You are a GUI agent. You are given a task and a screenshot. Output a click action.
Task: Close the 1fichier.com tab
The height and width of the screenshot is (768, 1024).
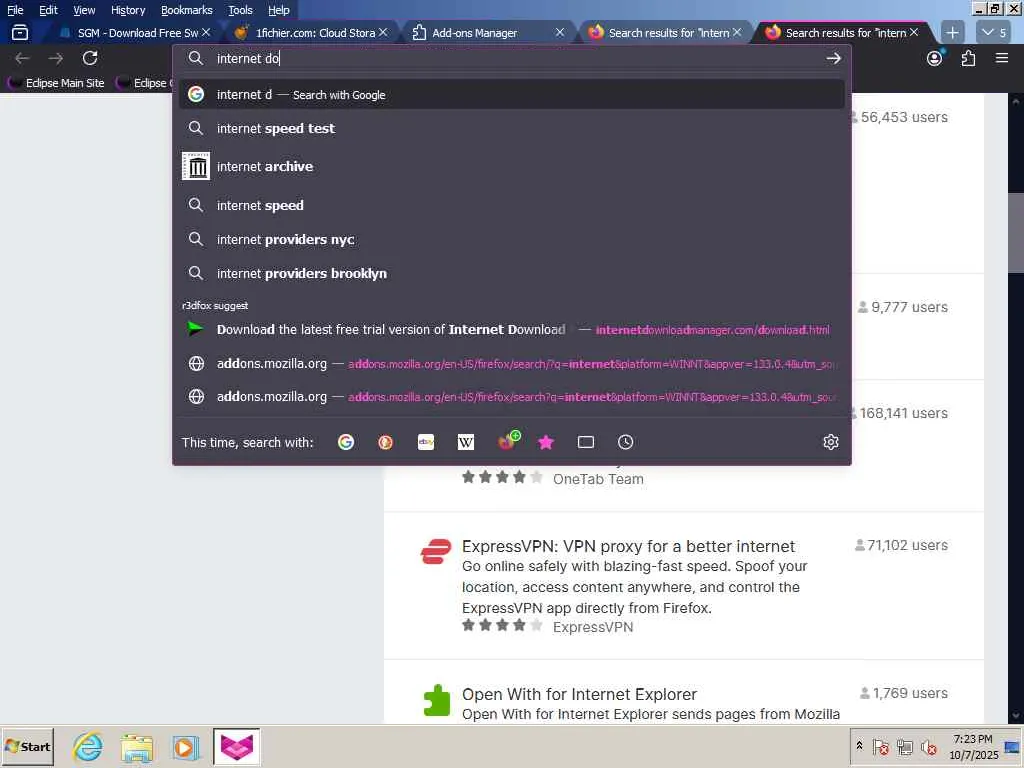click(383, 32)
